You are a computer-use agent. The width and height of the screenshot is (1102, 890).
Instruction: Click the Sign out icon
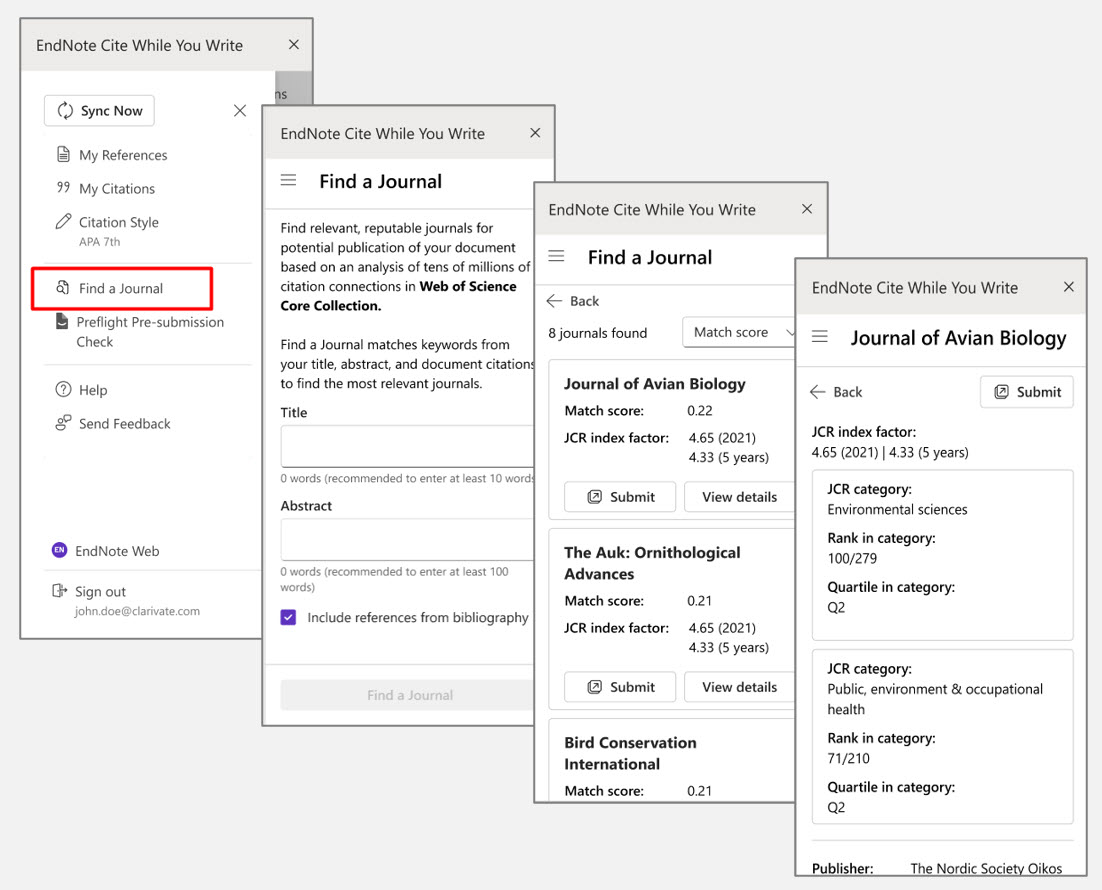tap(60, 592)
